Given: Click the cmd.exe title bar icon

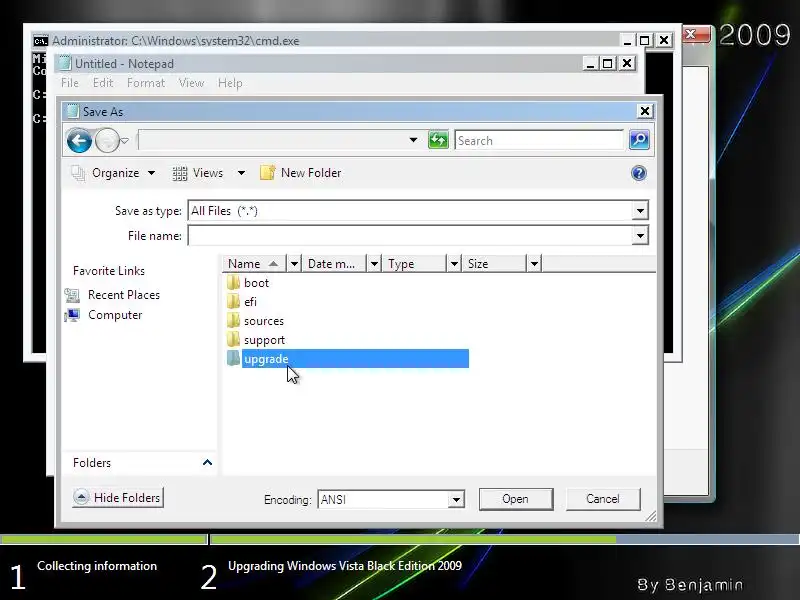Looking at the screenshot, I should click(41, 41).
